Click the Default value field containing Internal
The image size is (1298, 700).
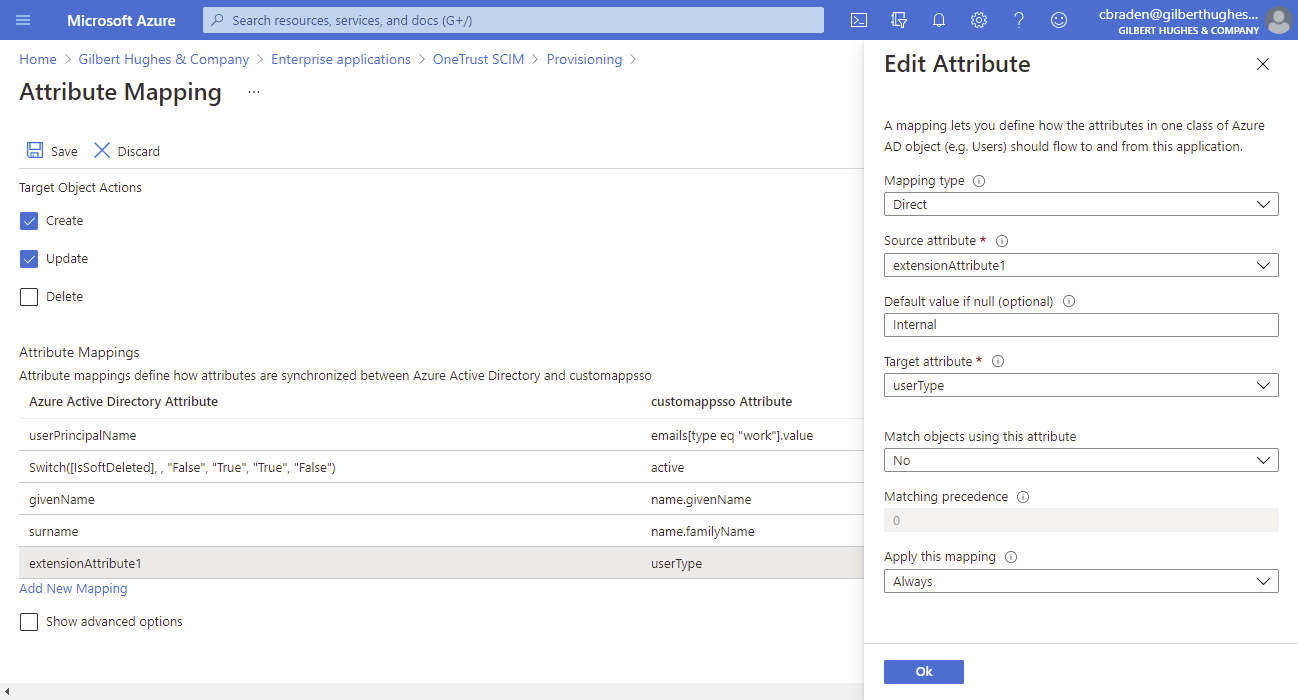(1080, 324)
